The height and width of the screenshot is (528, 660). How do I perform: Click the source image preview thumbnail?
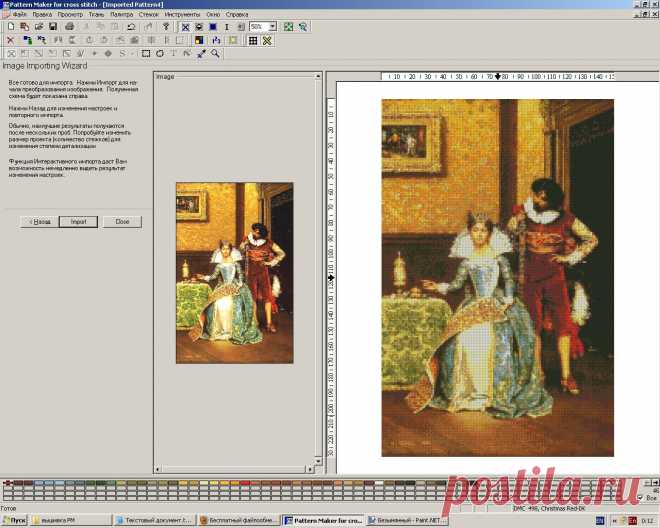tap(234, 273)
